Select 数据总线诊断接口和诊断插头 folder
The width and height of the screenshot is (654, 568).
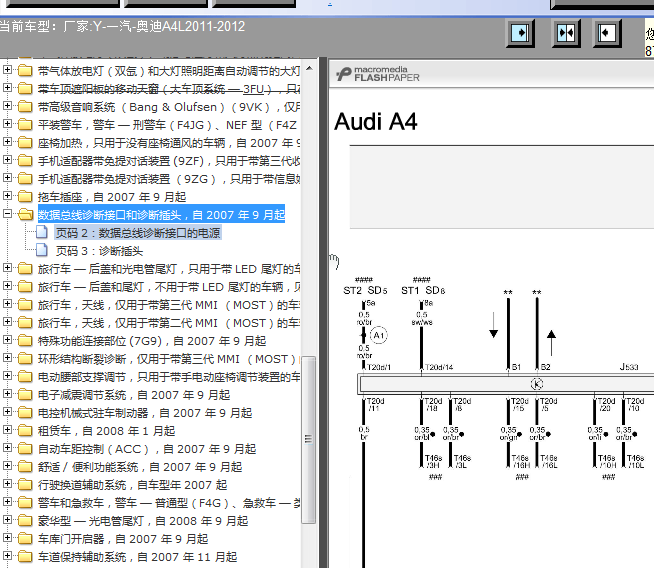(x=161, y=215)
